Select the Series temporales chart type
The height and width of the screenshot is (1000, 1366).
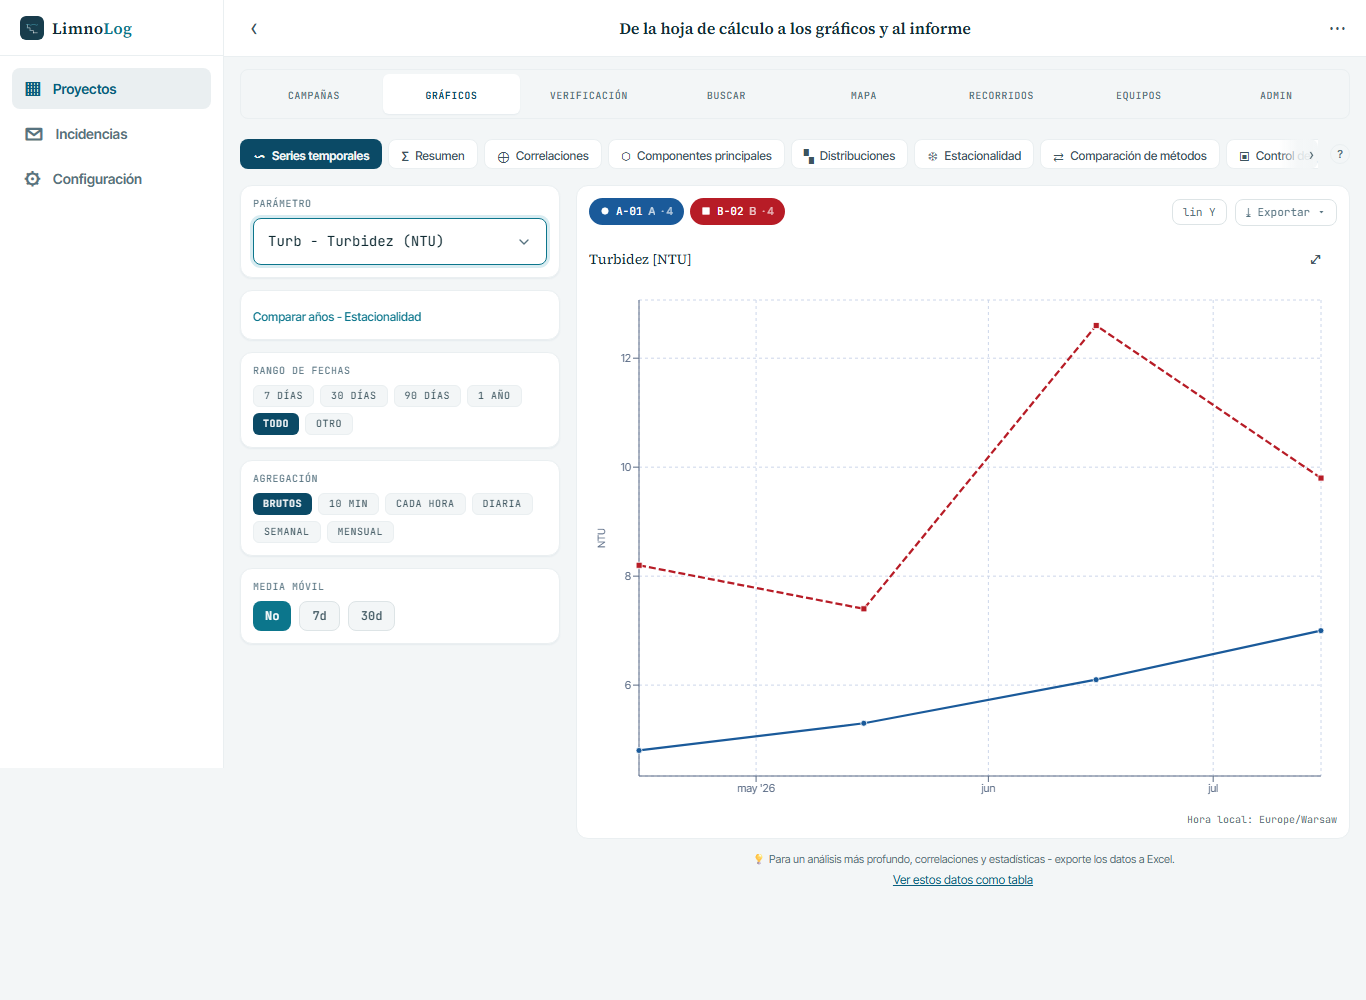click(311, 155)
